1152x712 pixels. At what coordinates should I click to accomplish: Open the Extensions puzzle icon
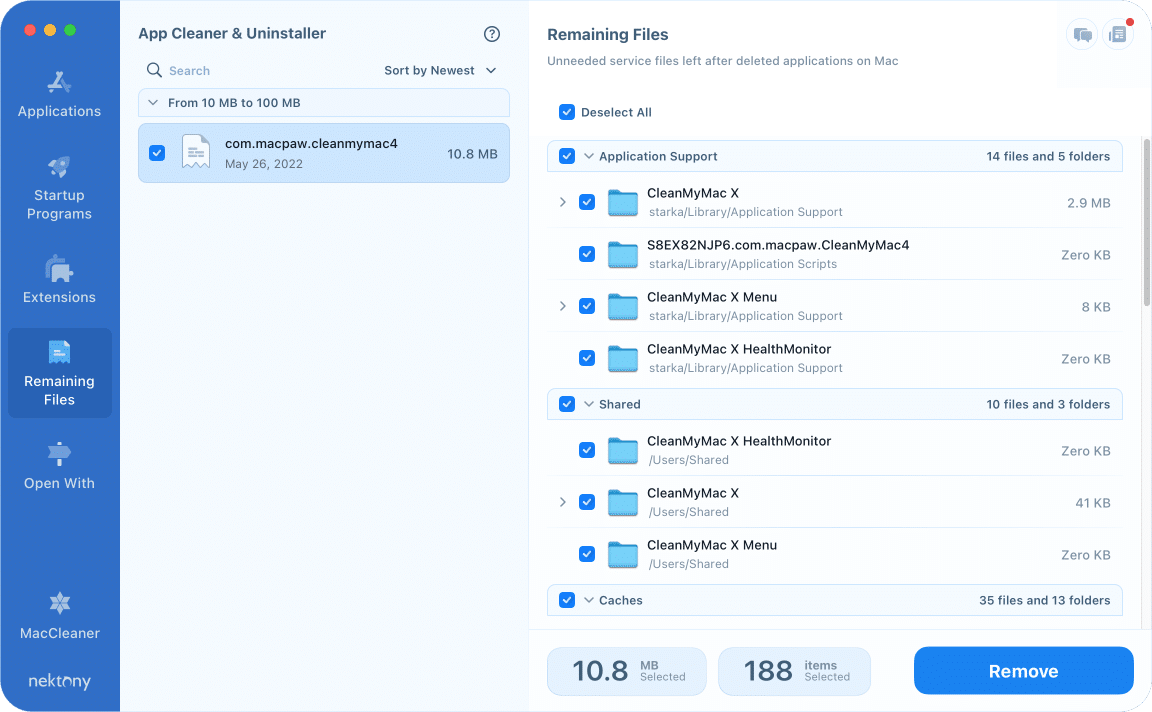[x=59, y=270]
